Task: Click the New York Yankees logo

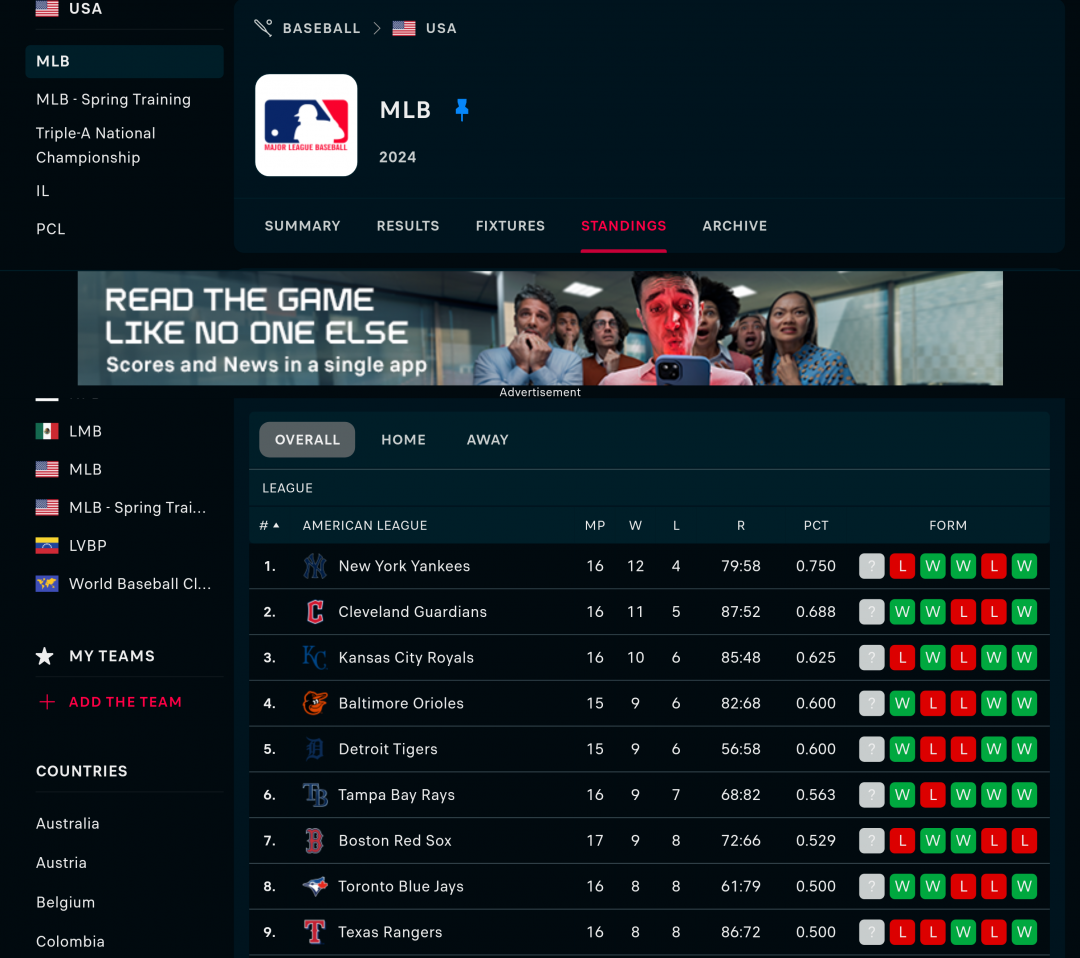Action: tap(315, 566)
